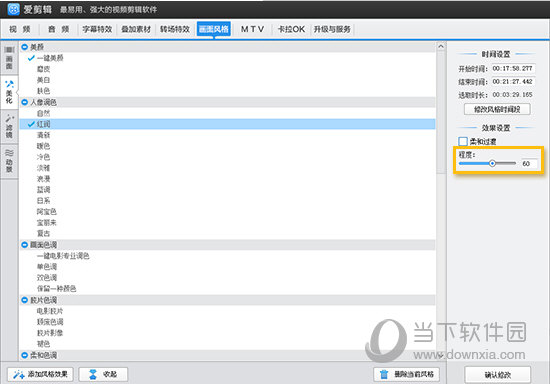Click the trash icon button 删除当前风格

(407, 374)
